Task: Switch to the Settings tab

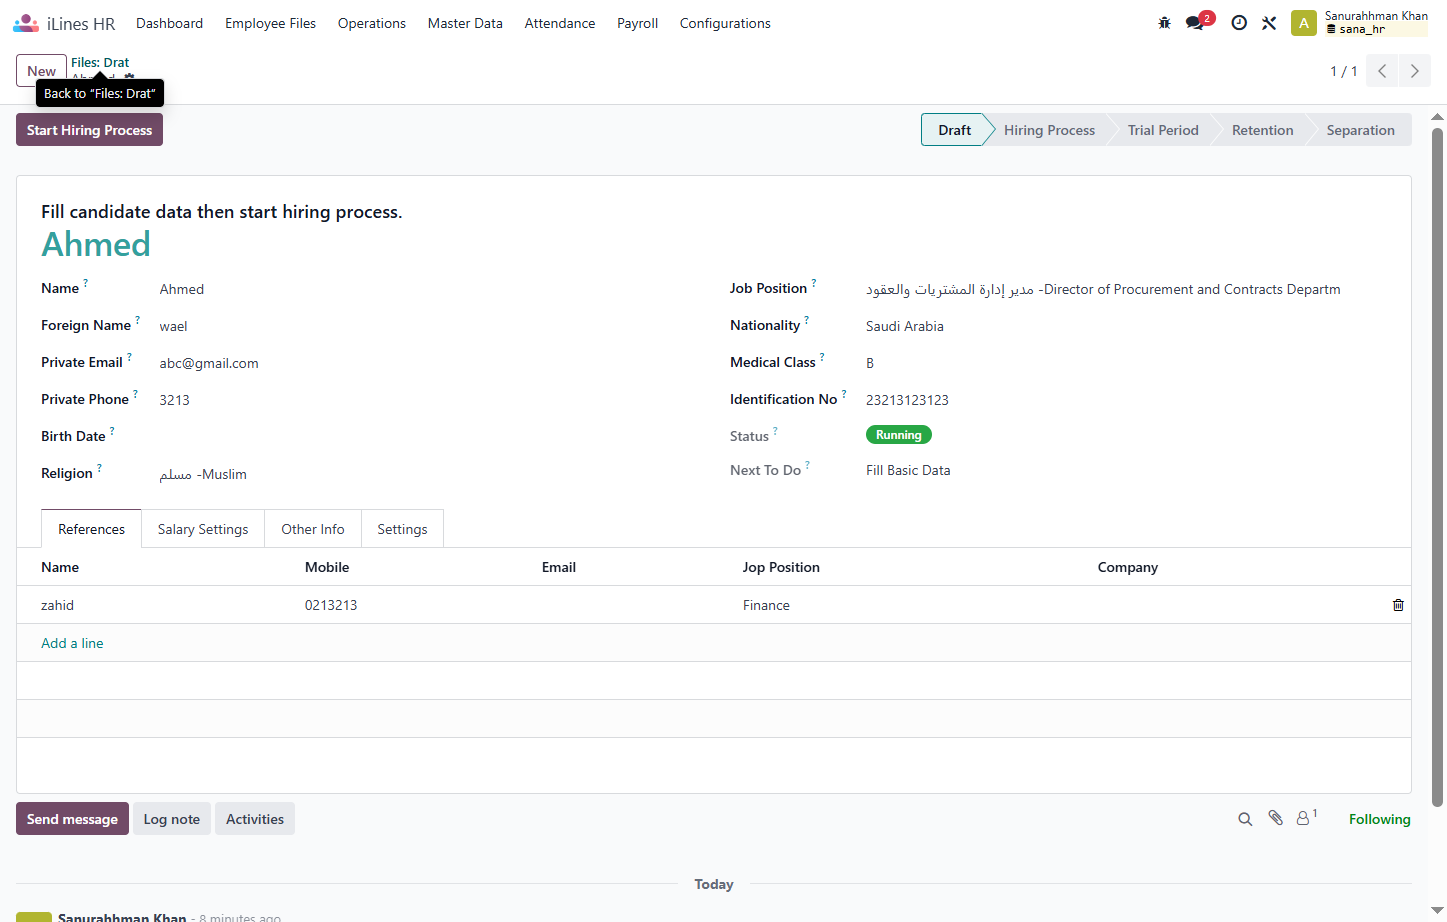Action: tap(402, 529)
